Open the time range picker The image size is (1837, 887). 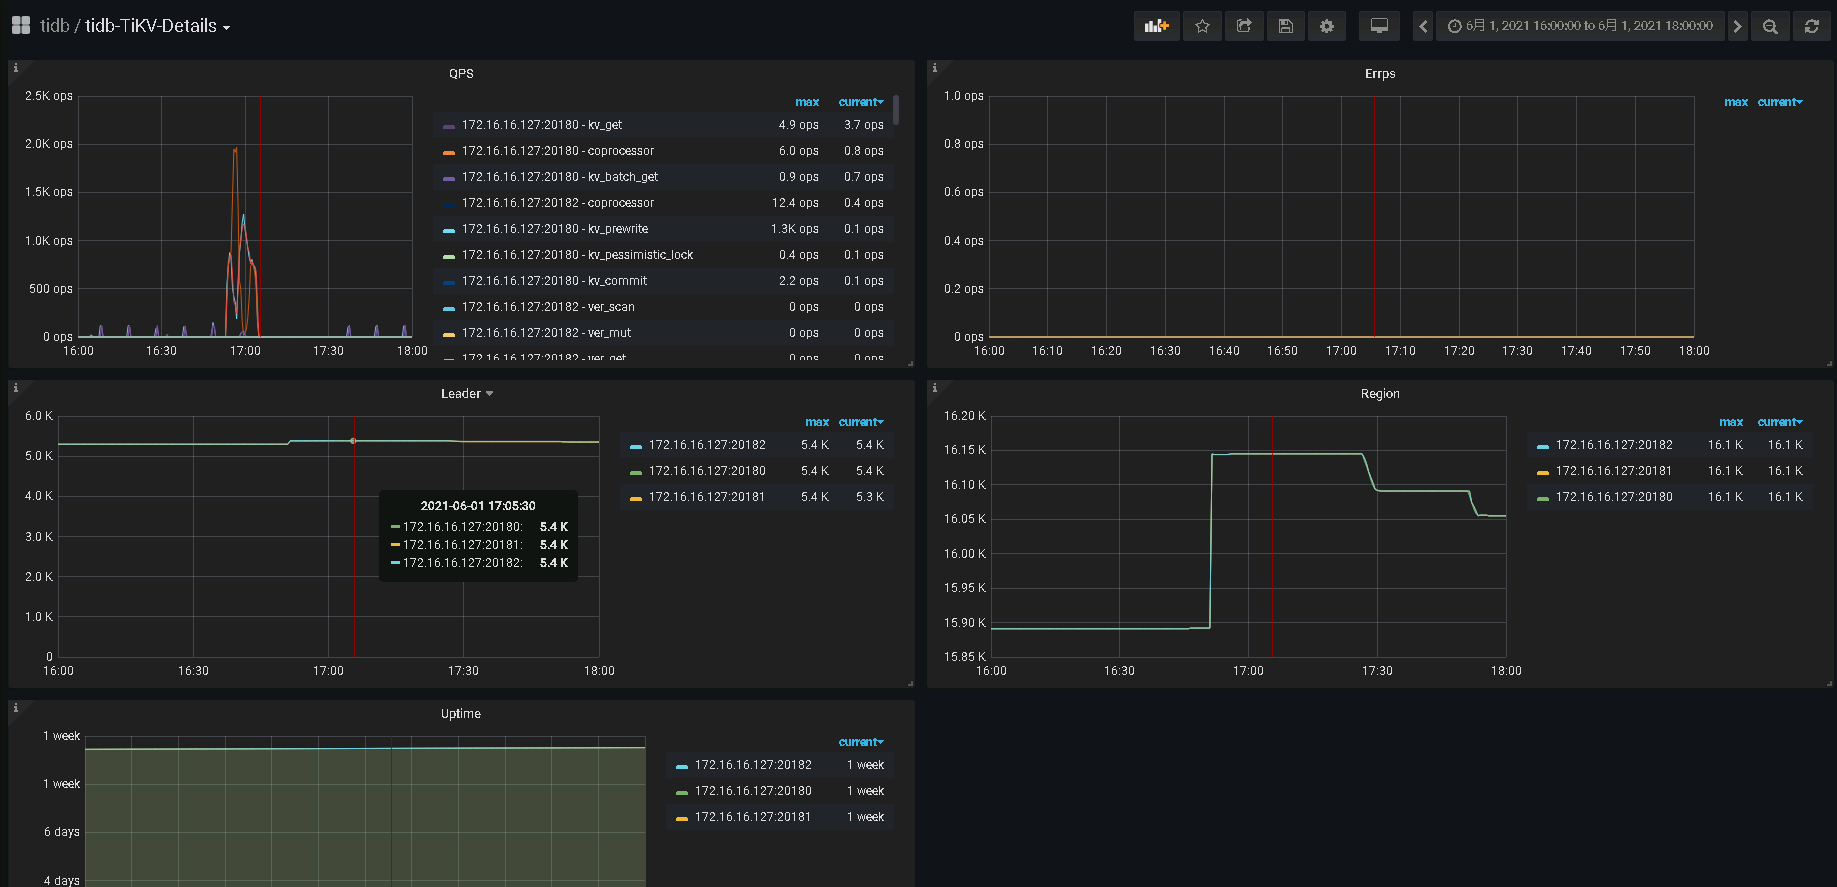tap(1580, 26)
